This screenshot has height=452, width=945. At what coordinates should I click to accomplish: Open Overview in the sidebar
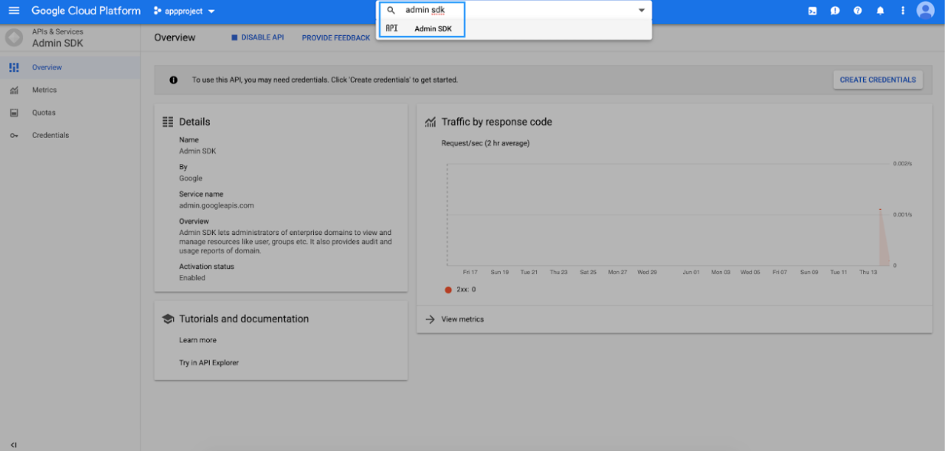click(x=70, y=67)
